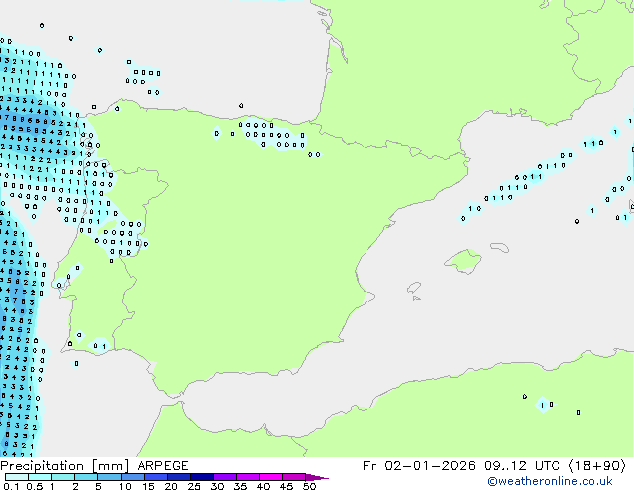Select the 40–45 mm magenta legend swatch

[271, 477]
